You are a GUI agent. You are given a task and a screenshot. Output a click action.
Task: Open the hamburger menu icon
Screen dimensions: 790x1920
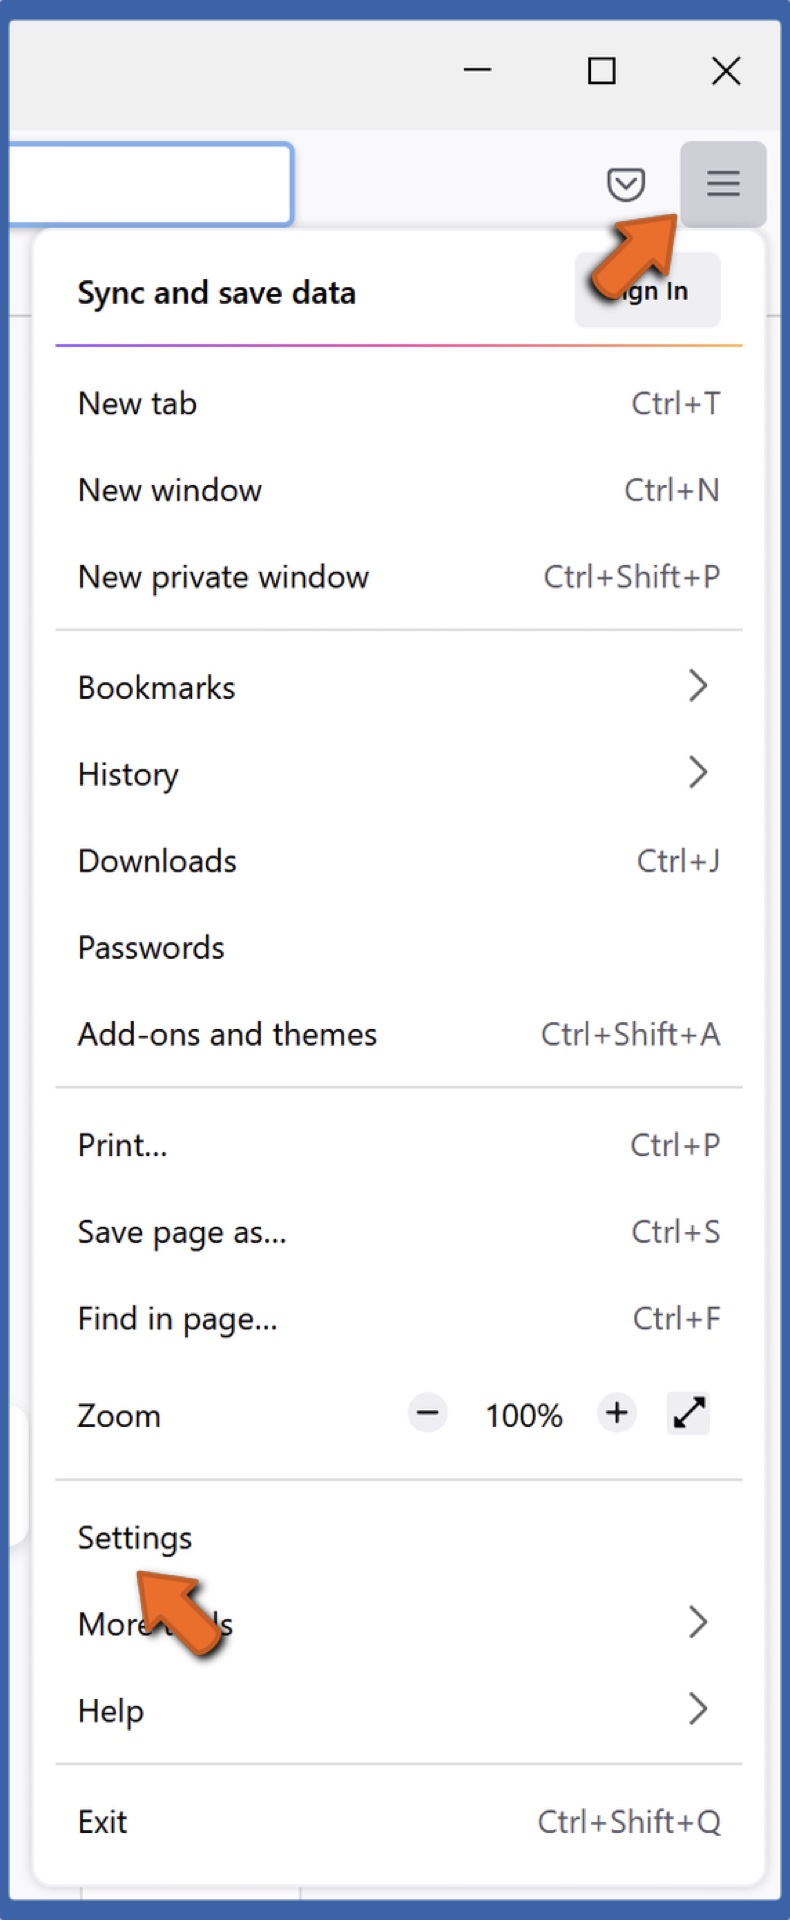(722, 183)
